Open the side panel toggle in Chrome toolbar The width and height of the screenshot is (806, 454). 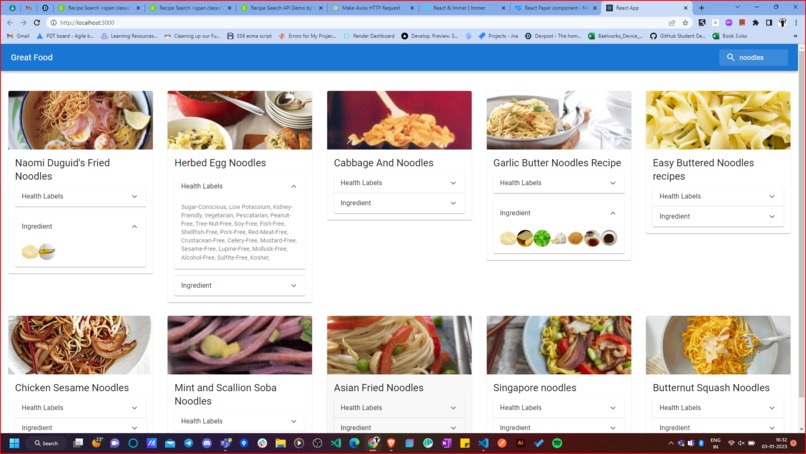pos(769,23)
